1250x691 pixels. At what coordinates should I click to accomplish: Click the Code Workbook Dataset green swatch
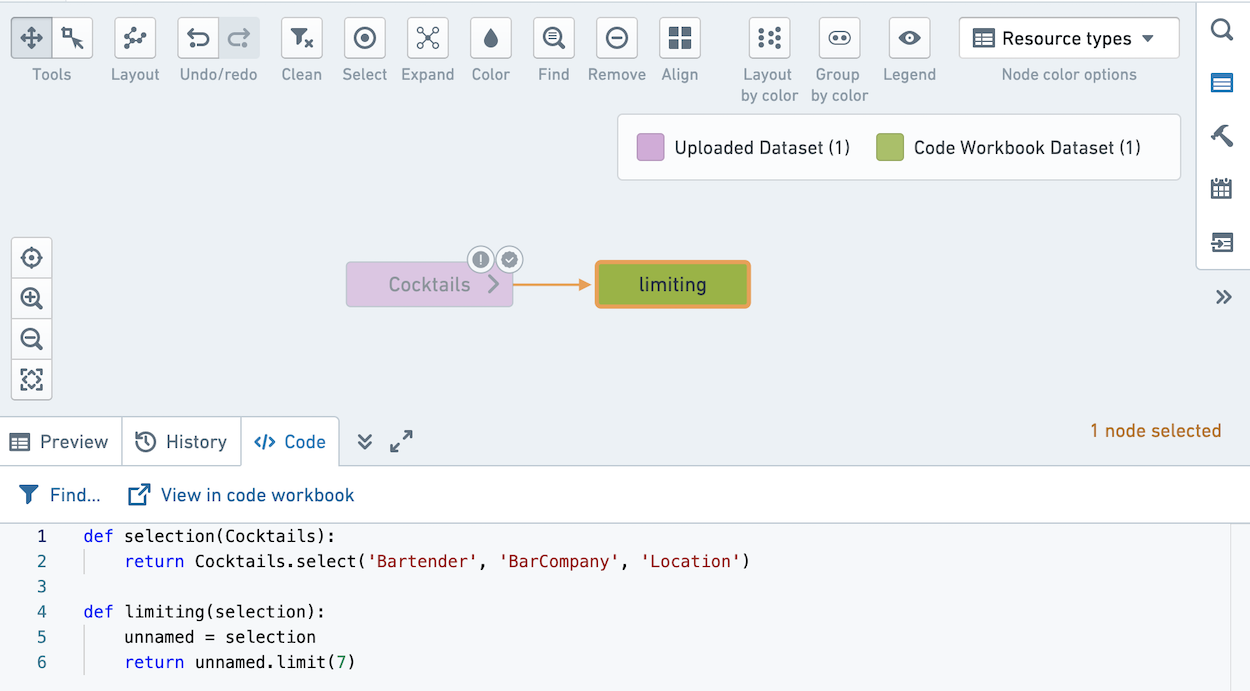tap(890, 148)
